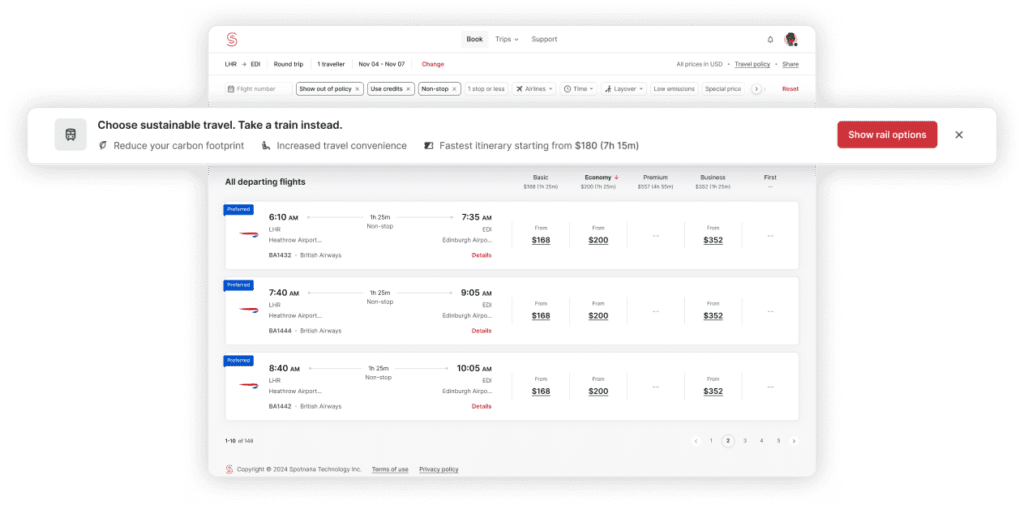Screen dimensions: 1024x505
Task: Remove the Show out of policy filter
Action: click(x=357, y=89)
